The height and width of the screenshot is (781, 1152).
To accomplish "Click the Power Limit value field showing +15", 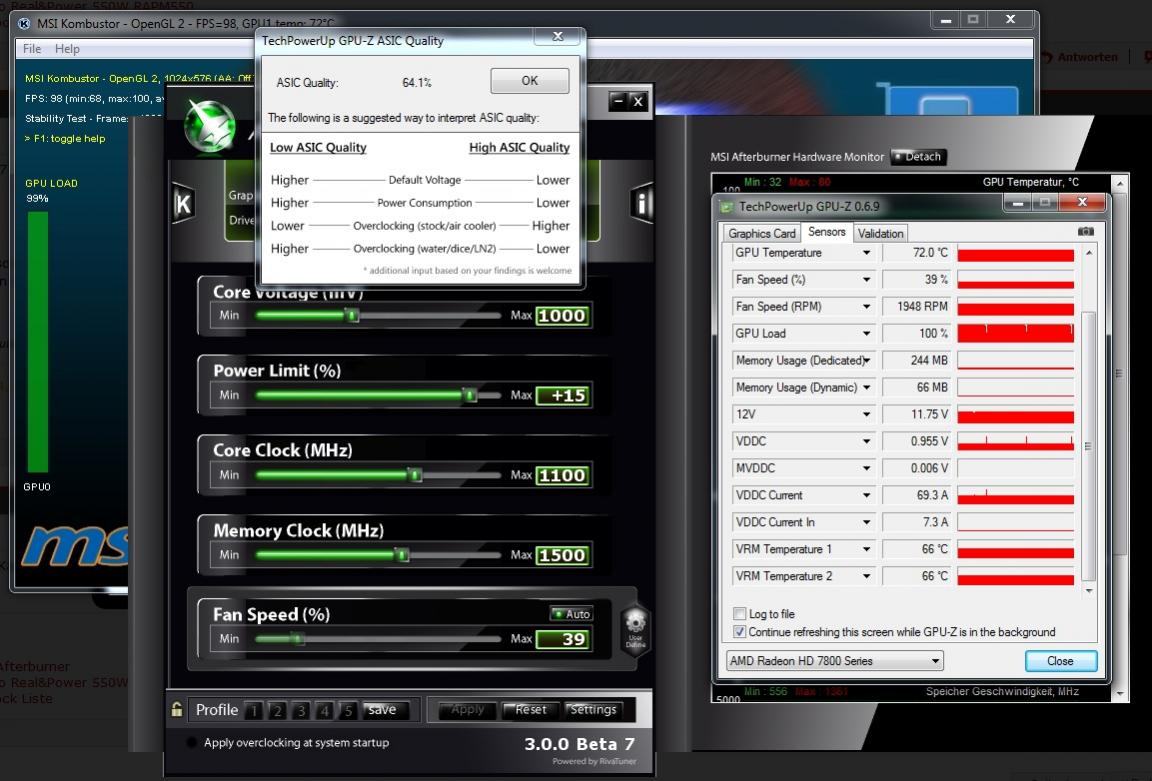I will [x=562, y=396].
